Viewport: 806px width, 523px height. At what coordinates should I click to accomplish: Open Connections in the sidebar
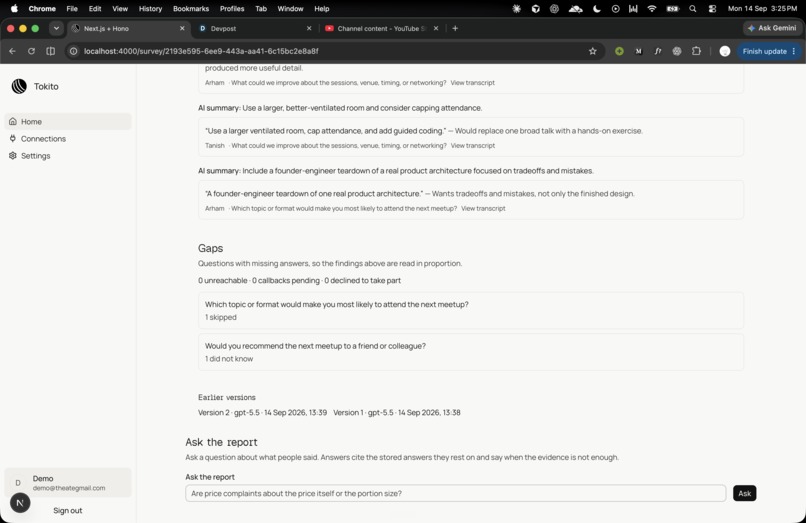(68, 138)
